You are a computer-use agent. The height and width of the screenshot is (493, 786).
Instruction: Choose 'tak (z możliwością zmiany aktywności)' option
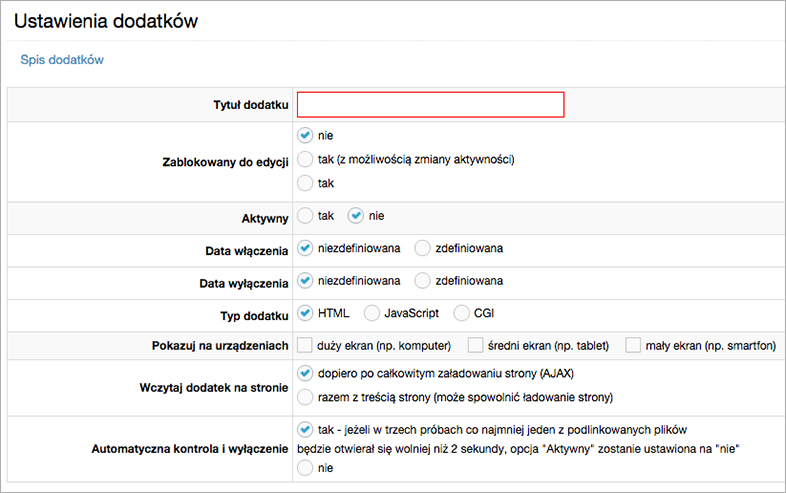coord(306,159)
